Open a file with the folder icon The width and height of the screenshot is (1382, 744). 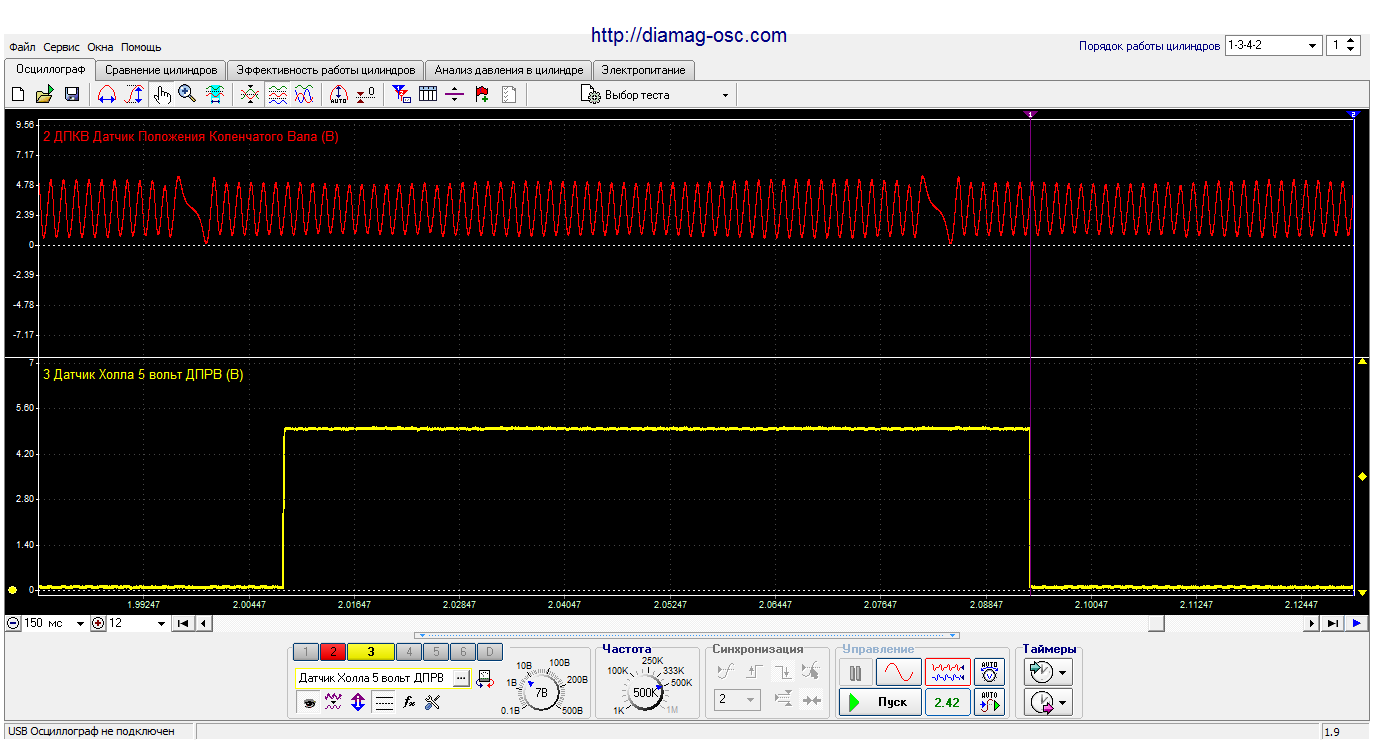(44, 95)
